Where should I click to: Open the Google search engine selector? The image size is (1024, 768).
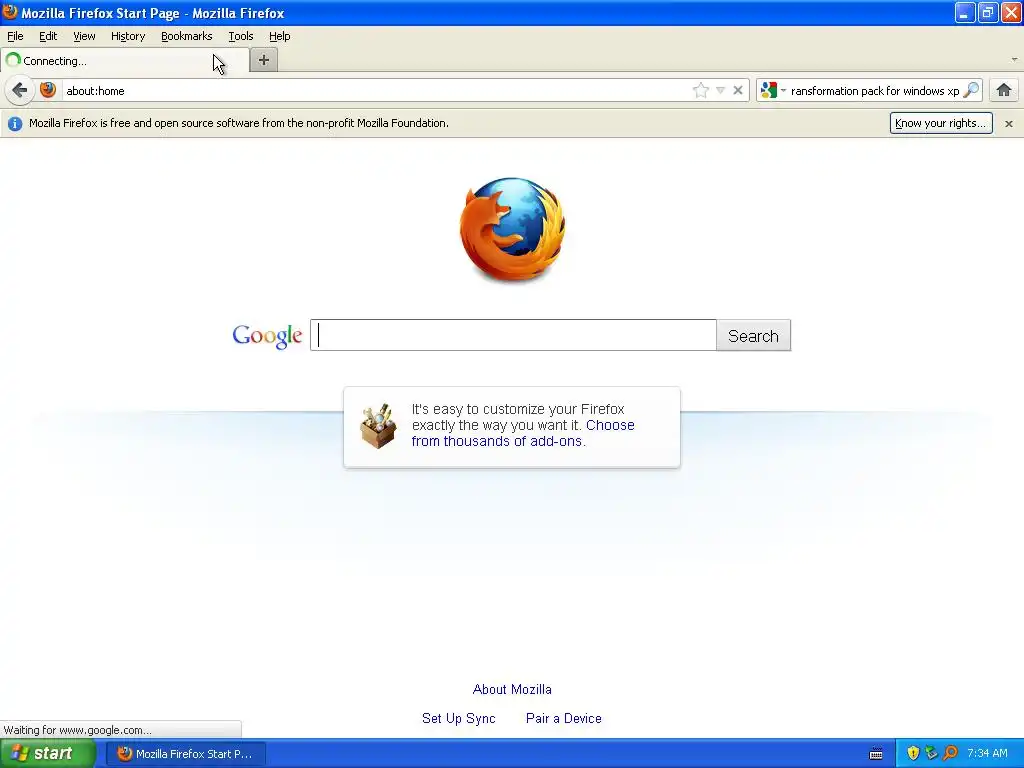point(773,90)
